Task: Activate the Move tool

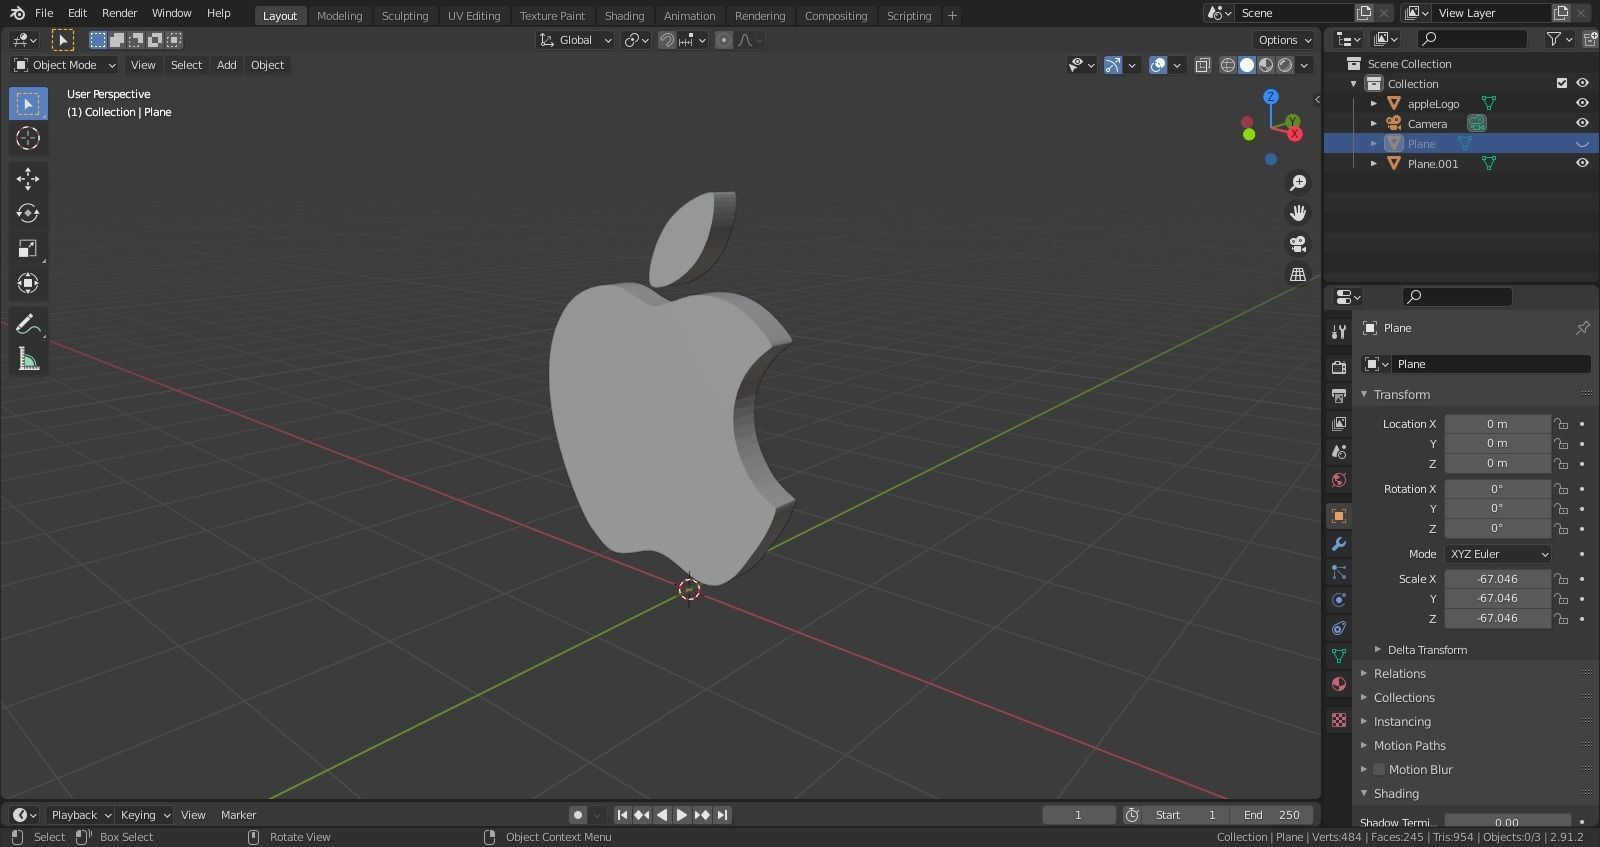Action: (x=28, y=178)
